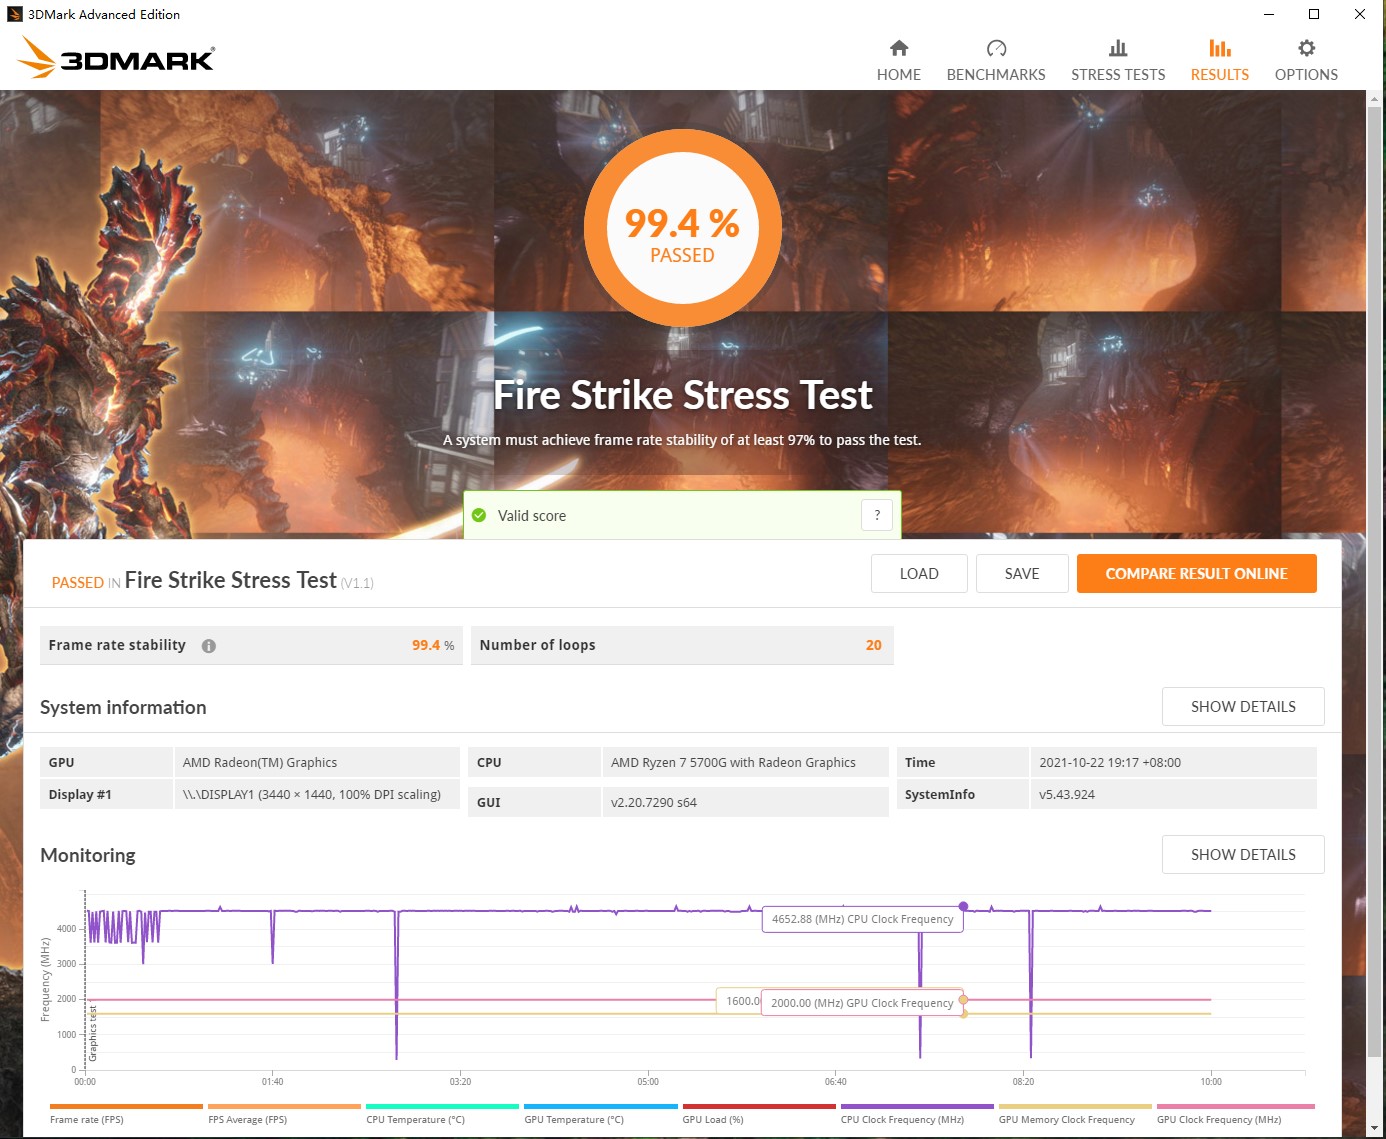Click the Time value '2021-10-22 19:17 +08:00'
Viewport: 1386px width, 1139px height.
click(x=1110, y=762)
